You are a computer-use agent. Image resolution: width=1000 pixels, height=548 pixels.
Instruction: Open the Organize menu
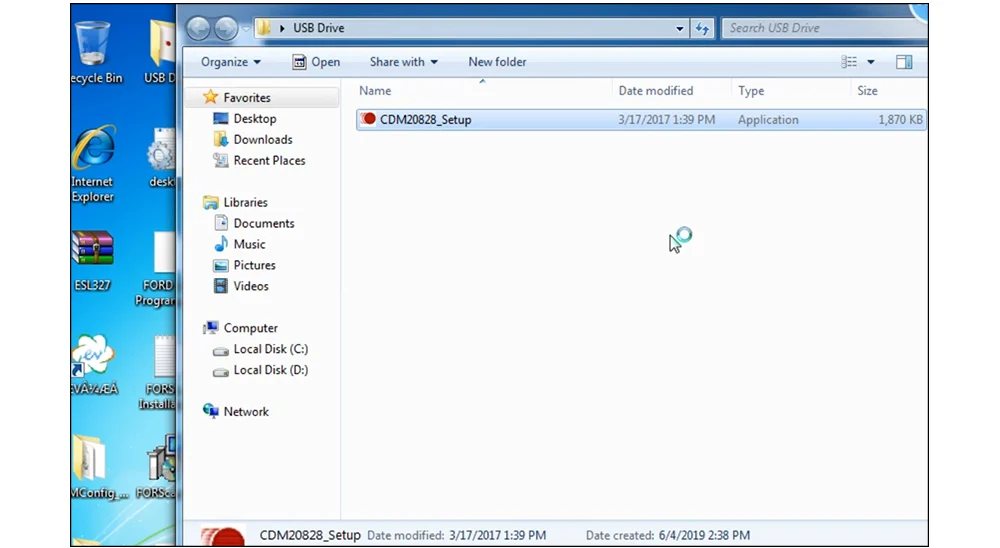tap(231, 62)
